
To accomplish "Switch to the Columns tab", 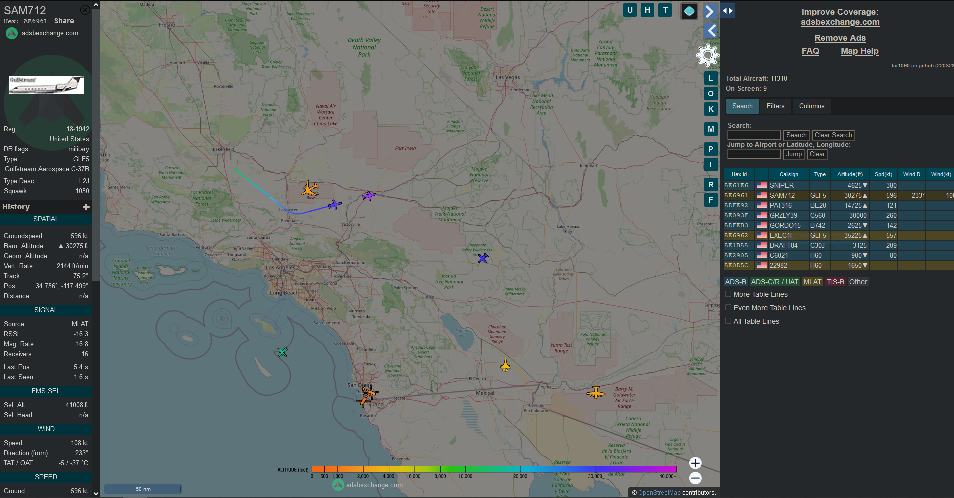I will tap(811, 106).
